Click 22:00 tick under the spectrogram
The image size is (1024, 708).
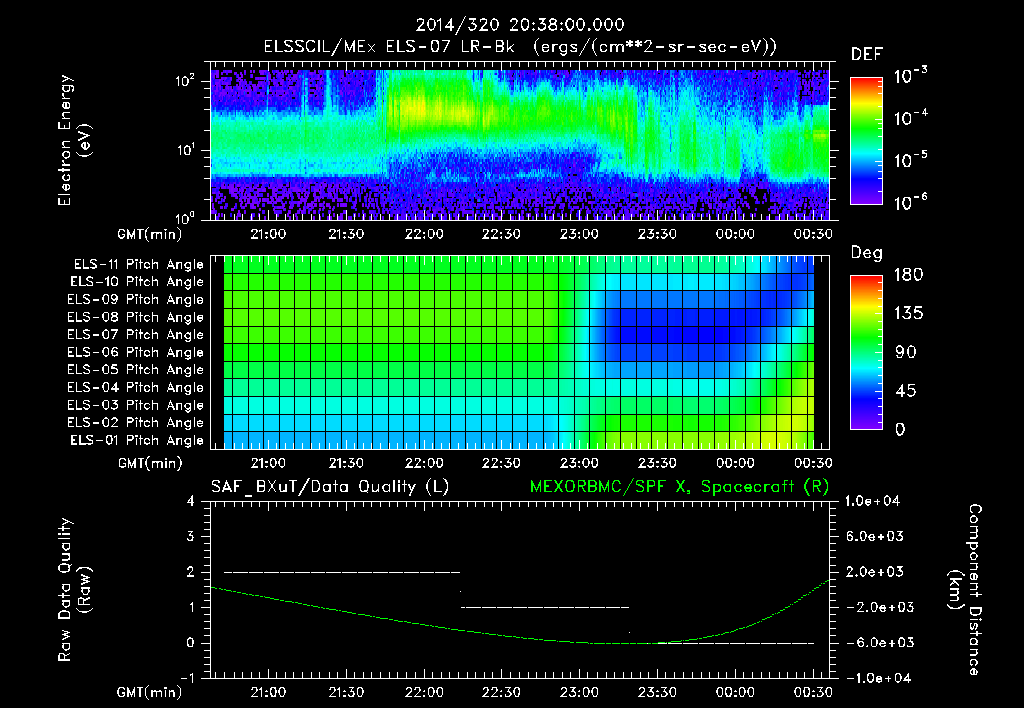(424, 234)
